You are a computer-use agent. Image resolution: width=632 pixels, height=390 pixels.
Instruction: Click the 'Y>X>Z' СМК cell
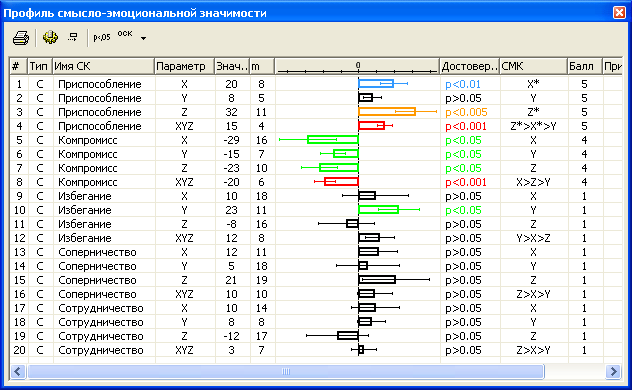(533, 238)
